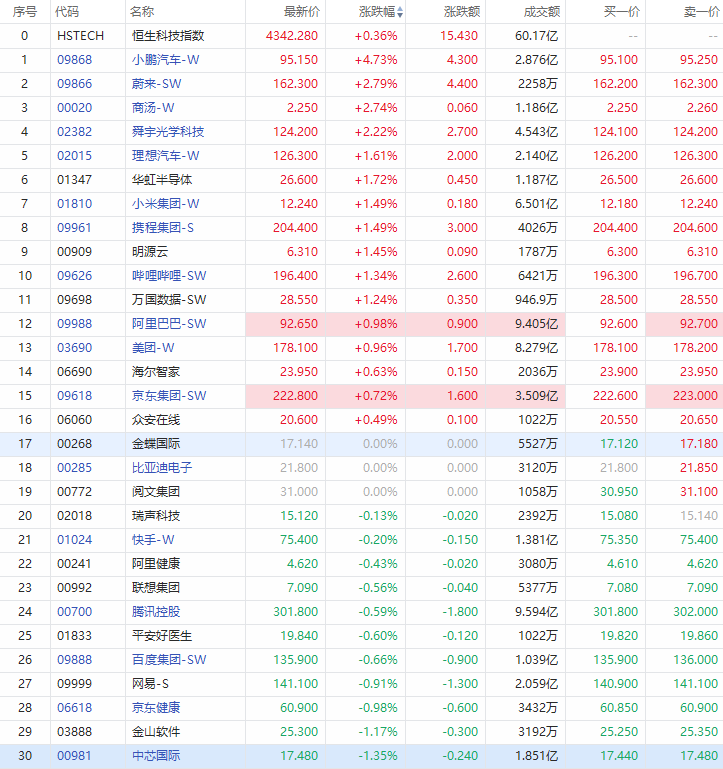Select the 网易-S row name
Image resolution: width=723 pixels, height=769 pixels.
(x=150, y=684)
